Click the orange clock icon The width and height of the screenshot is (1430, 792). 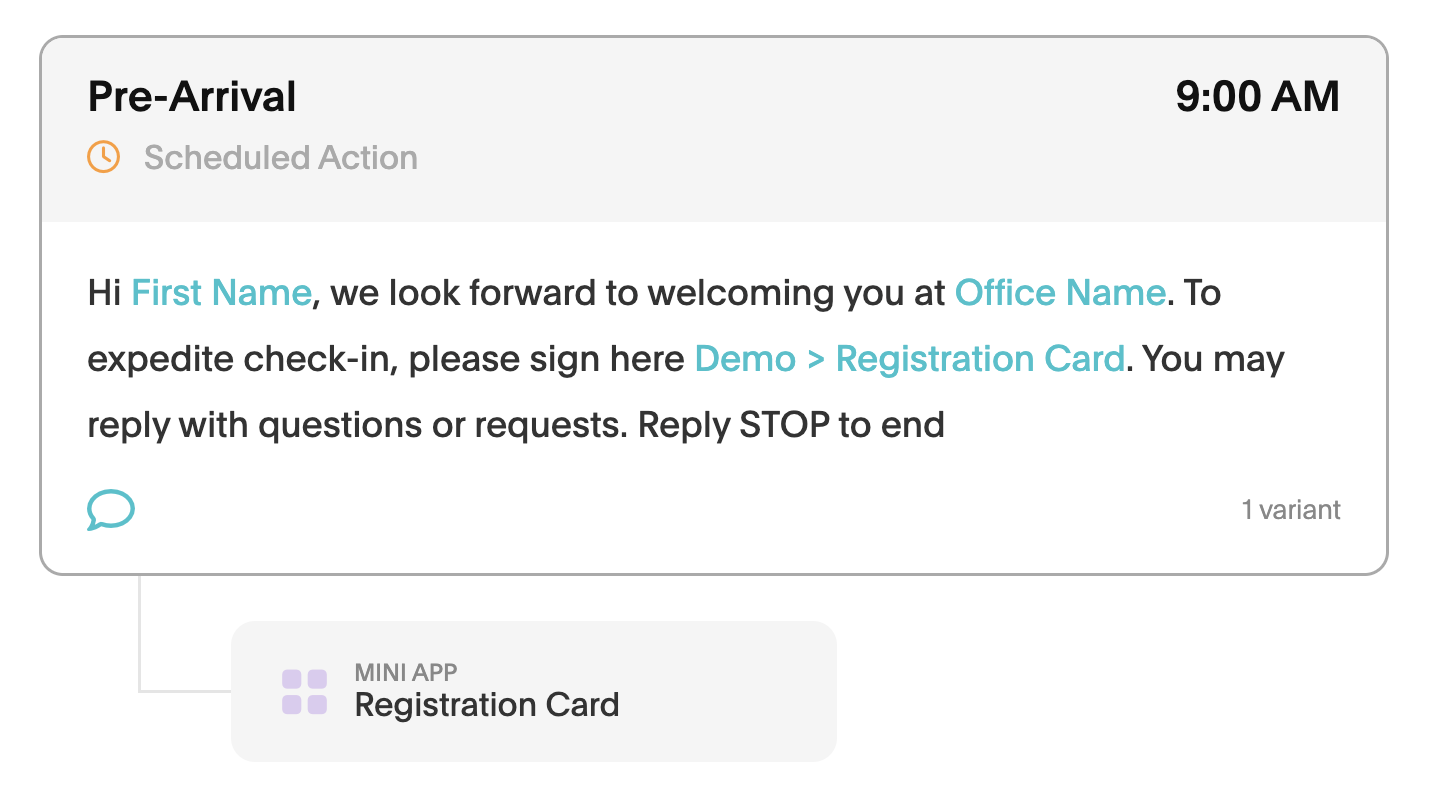coord(103,157)
